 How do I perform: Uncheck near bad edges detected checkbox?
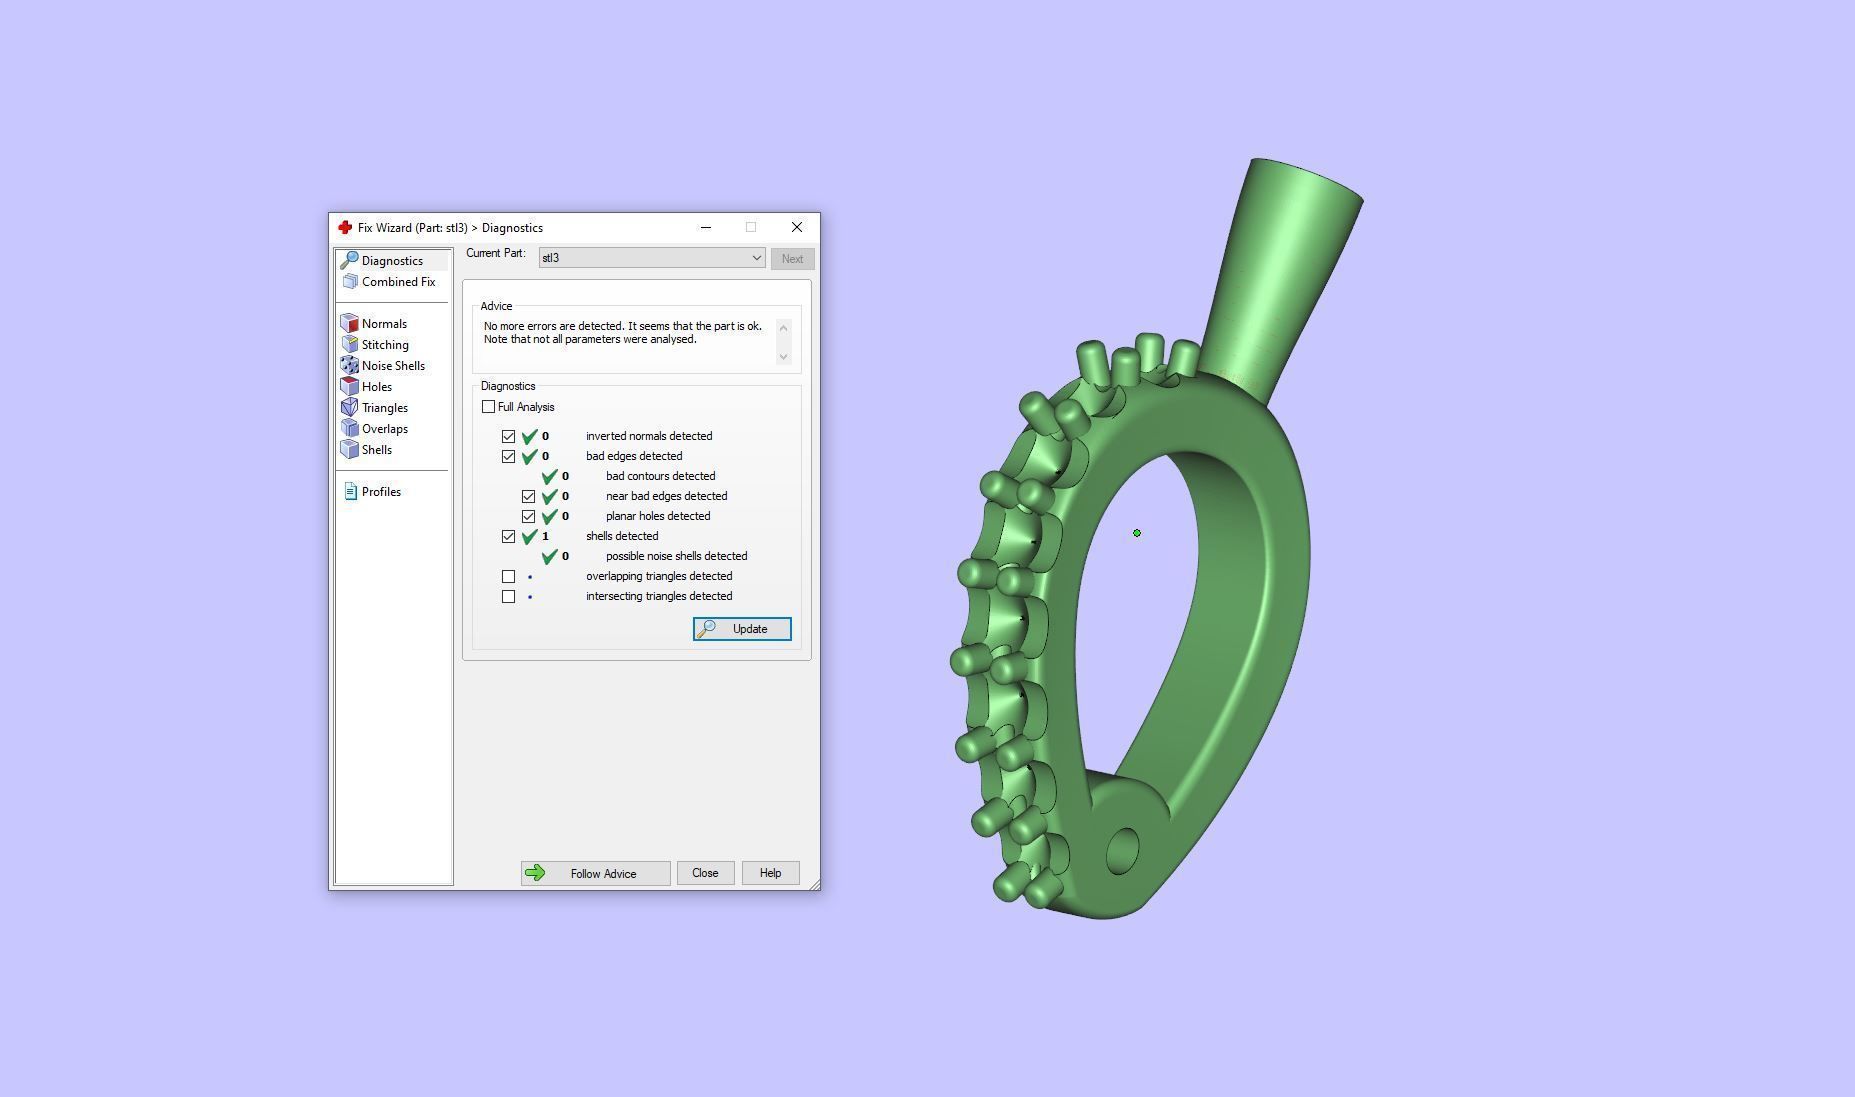528,497
